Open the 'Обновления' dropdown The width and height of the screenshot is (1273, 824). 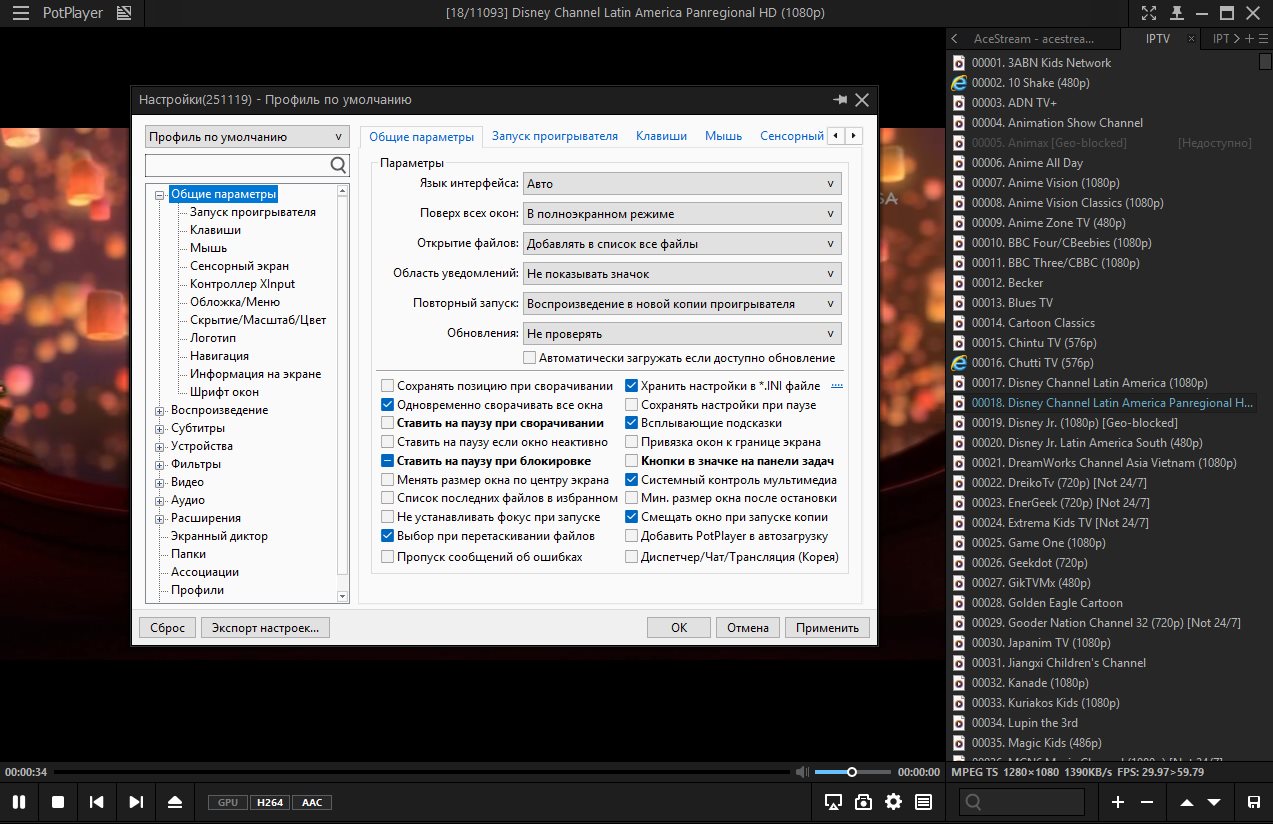tap(682, 334)
